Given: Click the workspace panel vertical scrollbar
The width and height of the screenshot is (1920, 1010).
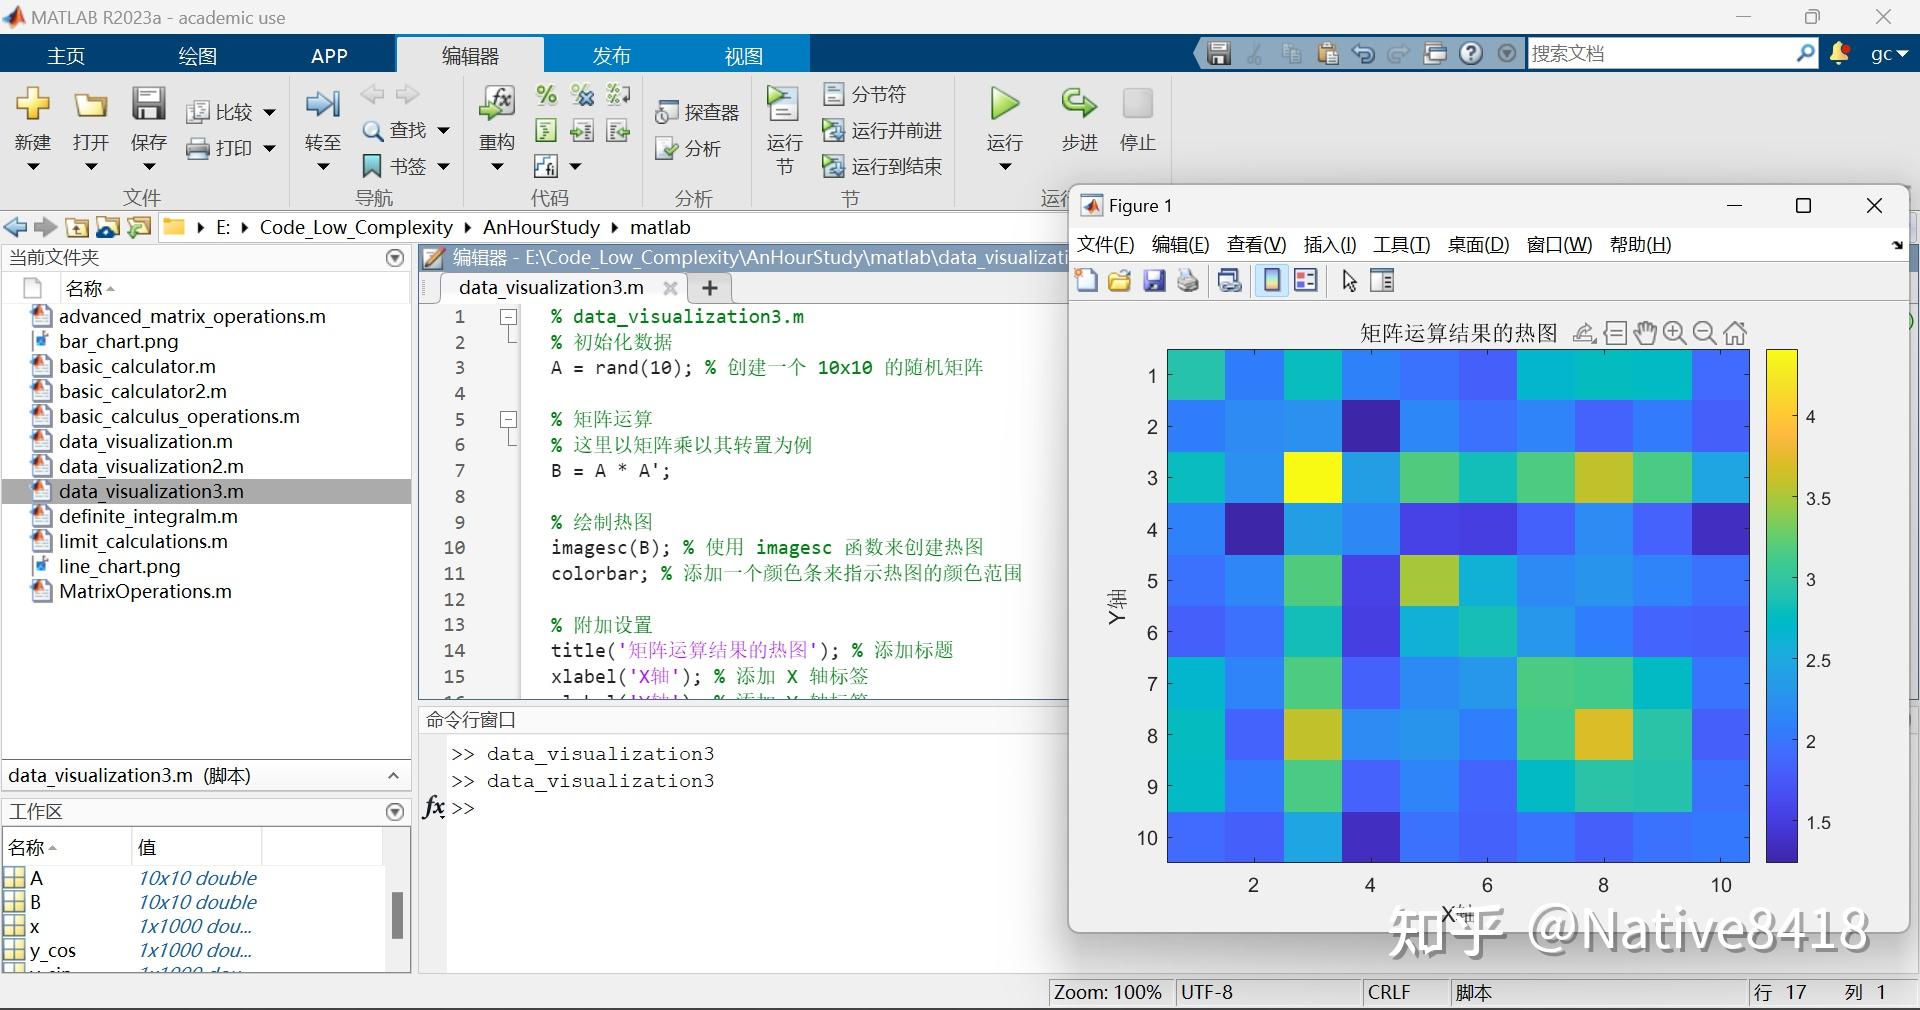Looking at the screenshot, I should [397, 915].
